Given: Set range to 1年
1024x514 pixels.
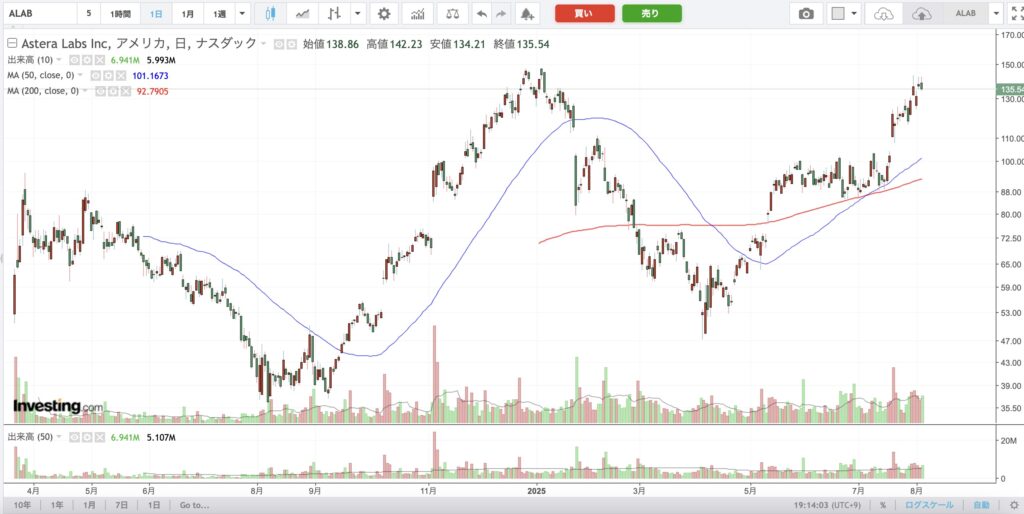Looking at the screenshot, I should click(57, 505).
